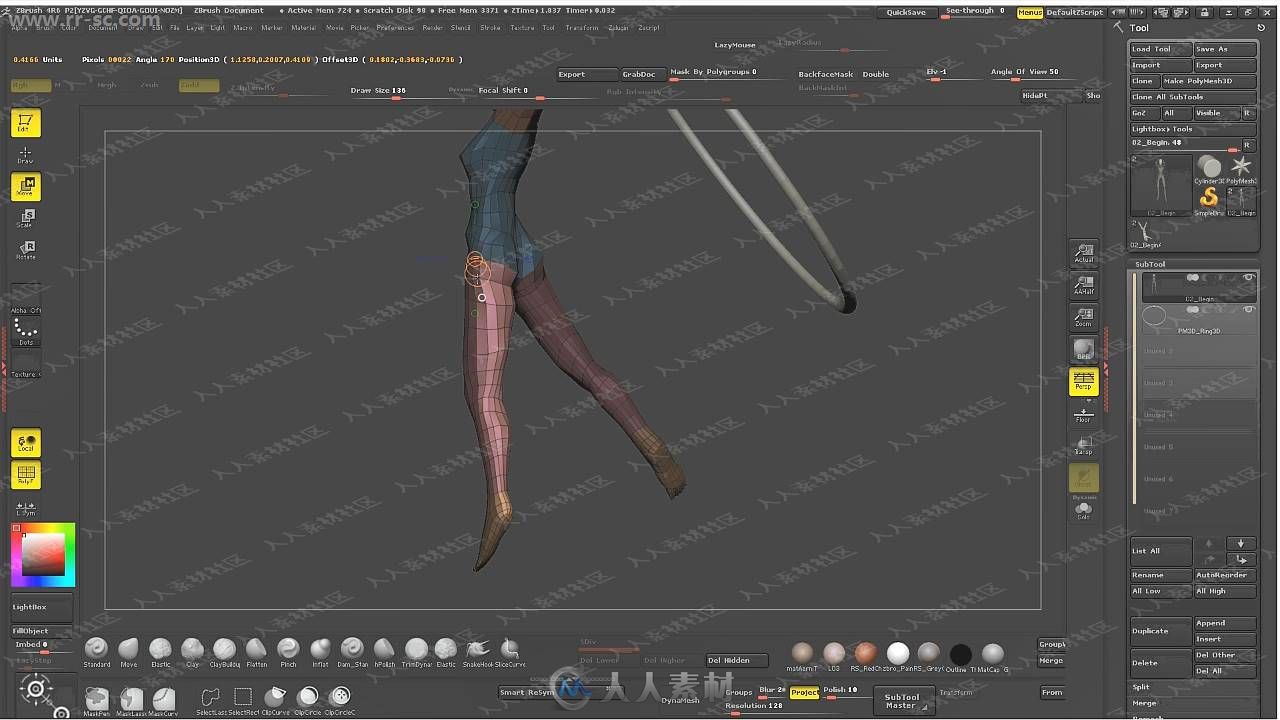The width and height of the screenshot is (1280, 720).
Task: Select the SnakeHook brush
Action: [x=478, y=652]
